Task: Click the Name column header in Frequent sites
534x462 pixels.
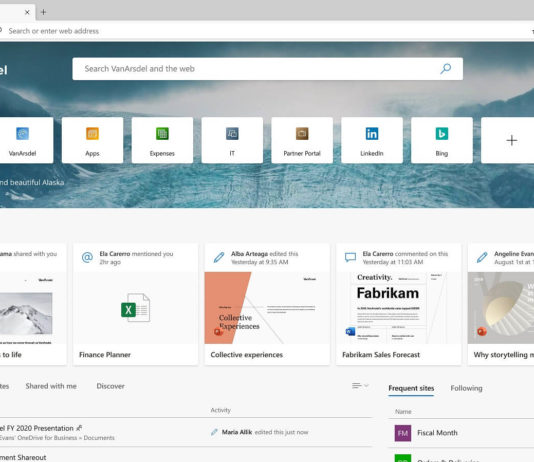Action: (x=403, y=412)
